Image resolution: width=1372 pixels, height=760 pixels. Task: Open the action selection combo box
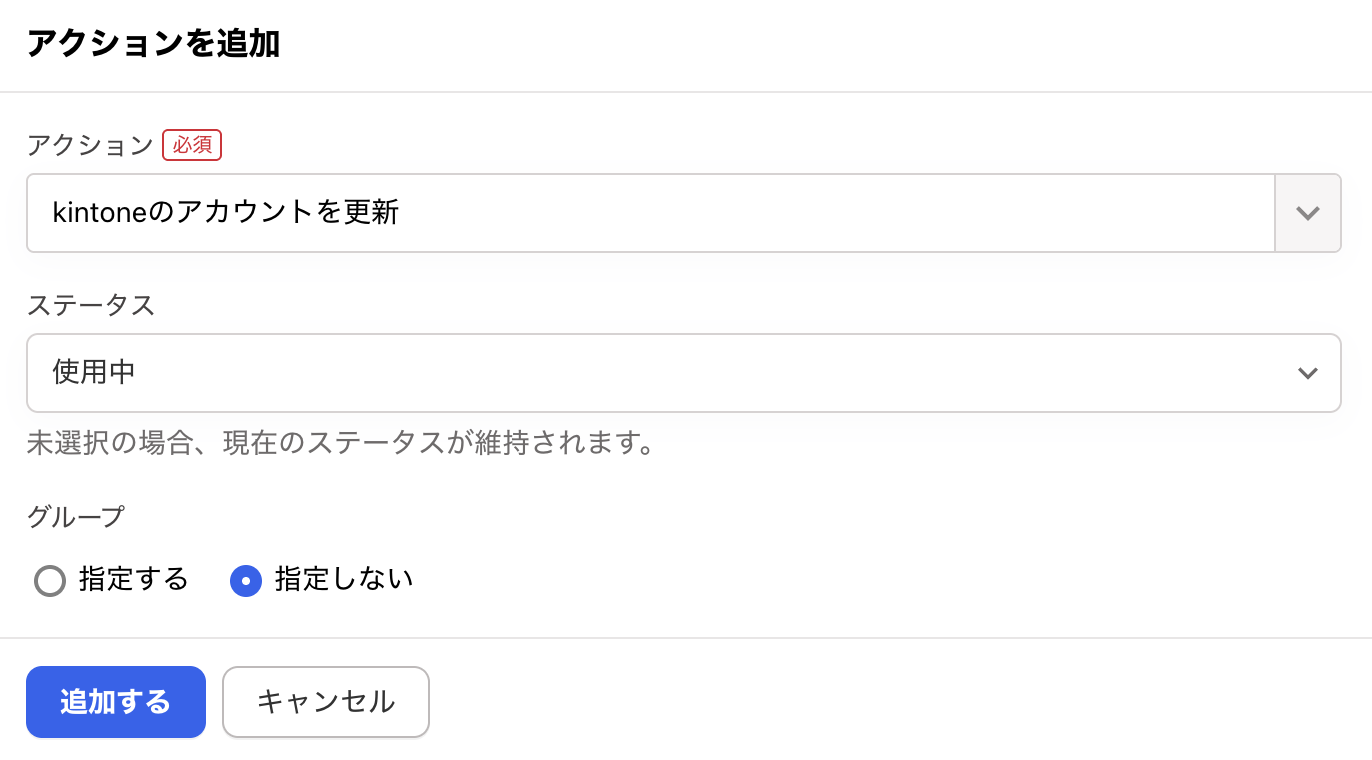click(650, 213)
